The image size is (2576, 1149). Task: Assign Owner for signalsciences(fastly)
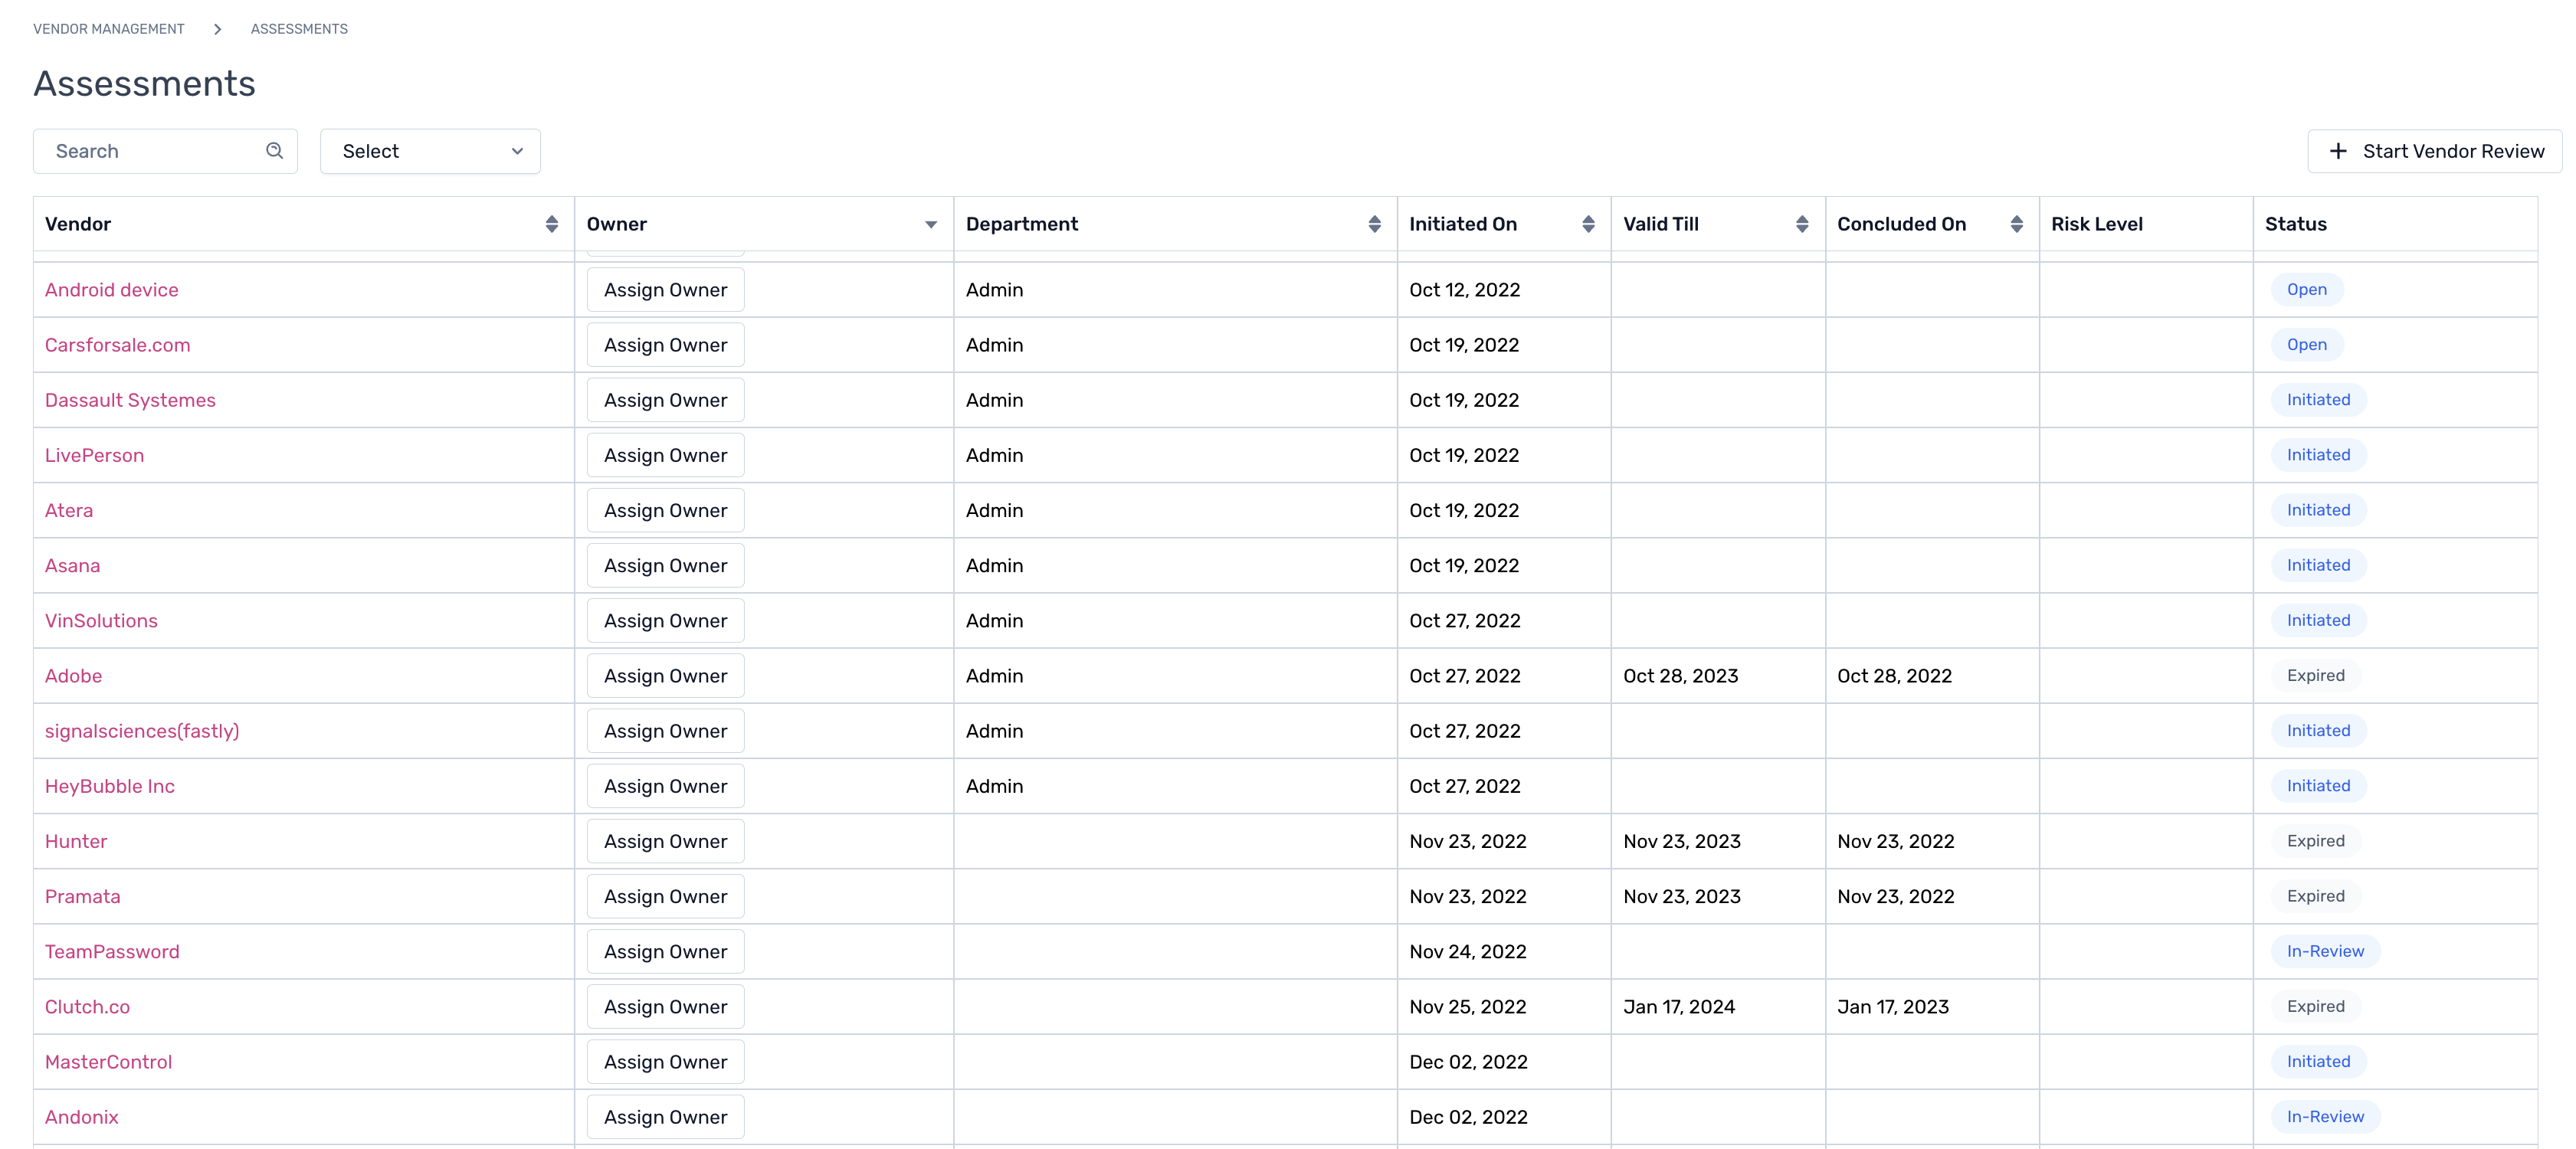tap(665, 731)
